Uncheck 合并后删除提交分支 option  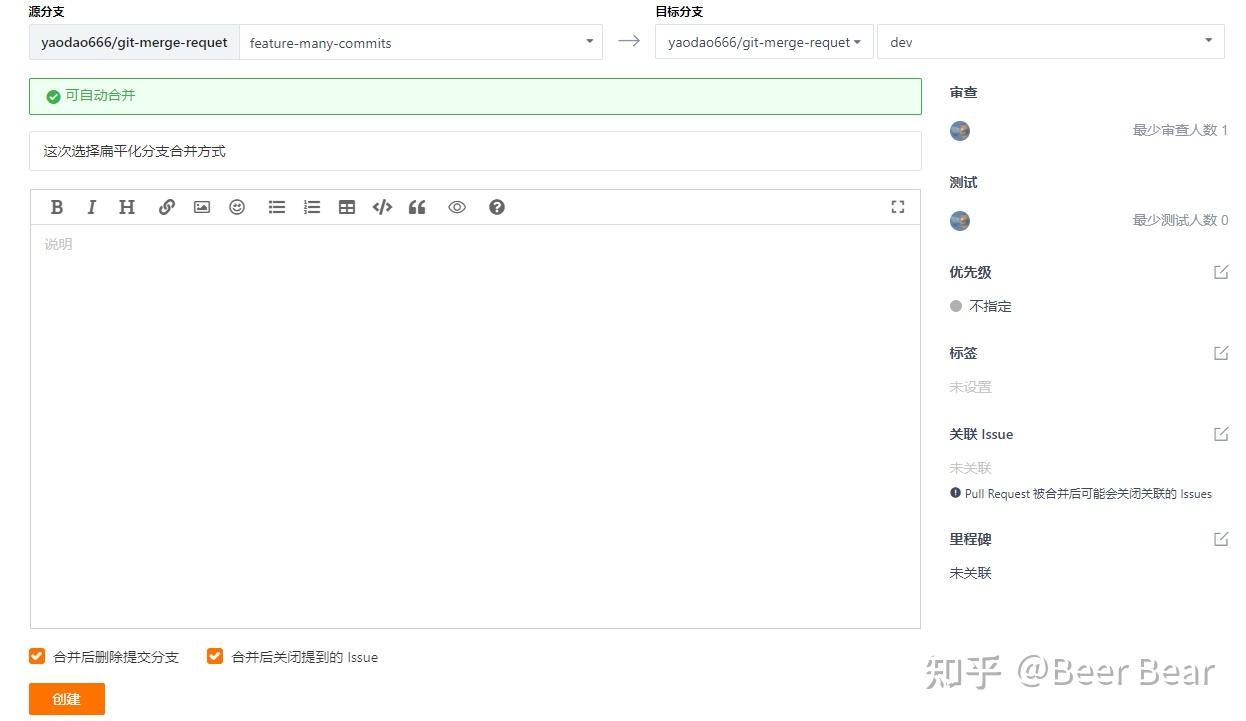pos(36,656)
